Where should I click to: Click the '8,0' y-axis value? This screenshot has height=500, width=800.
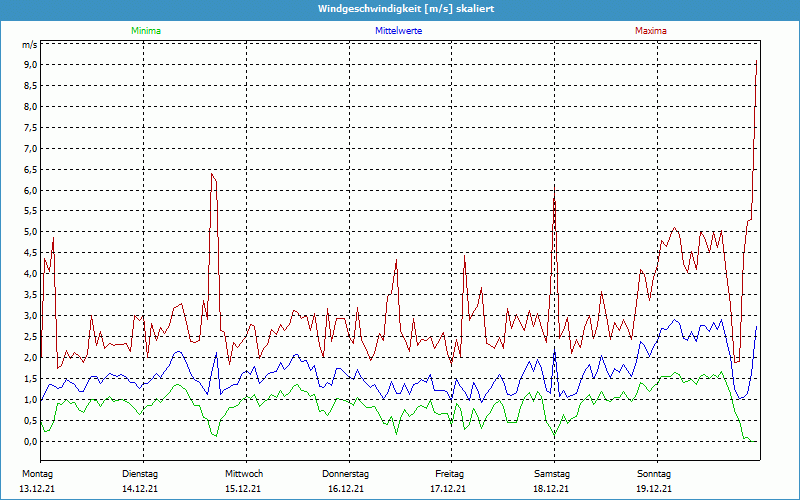[30, 107]
